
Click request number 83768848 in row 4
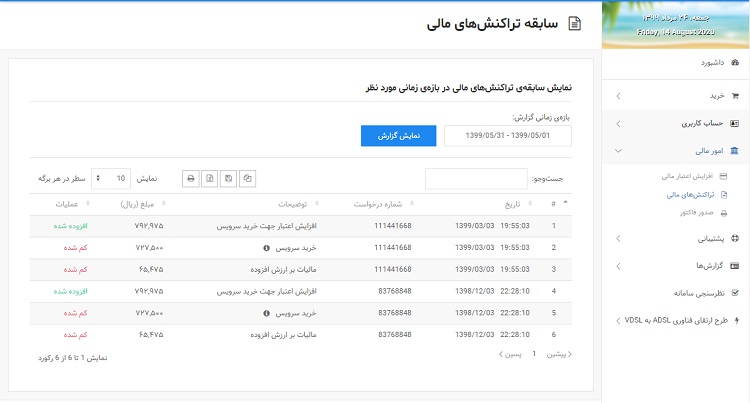coord(395,291)
